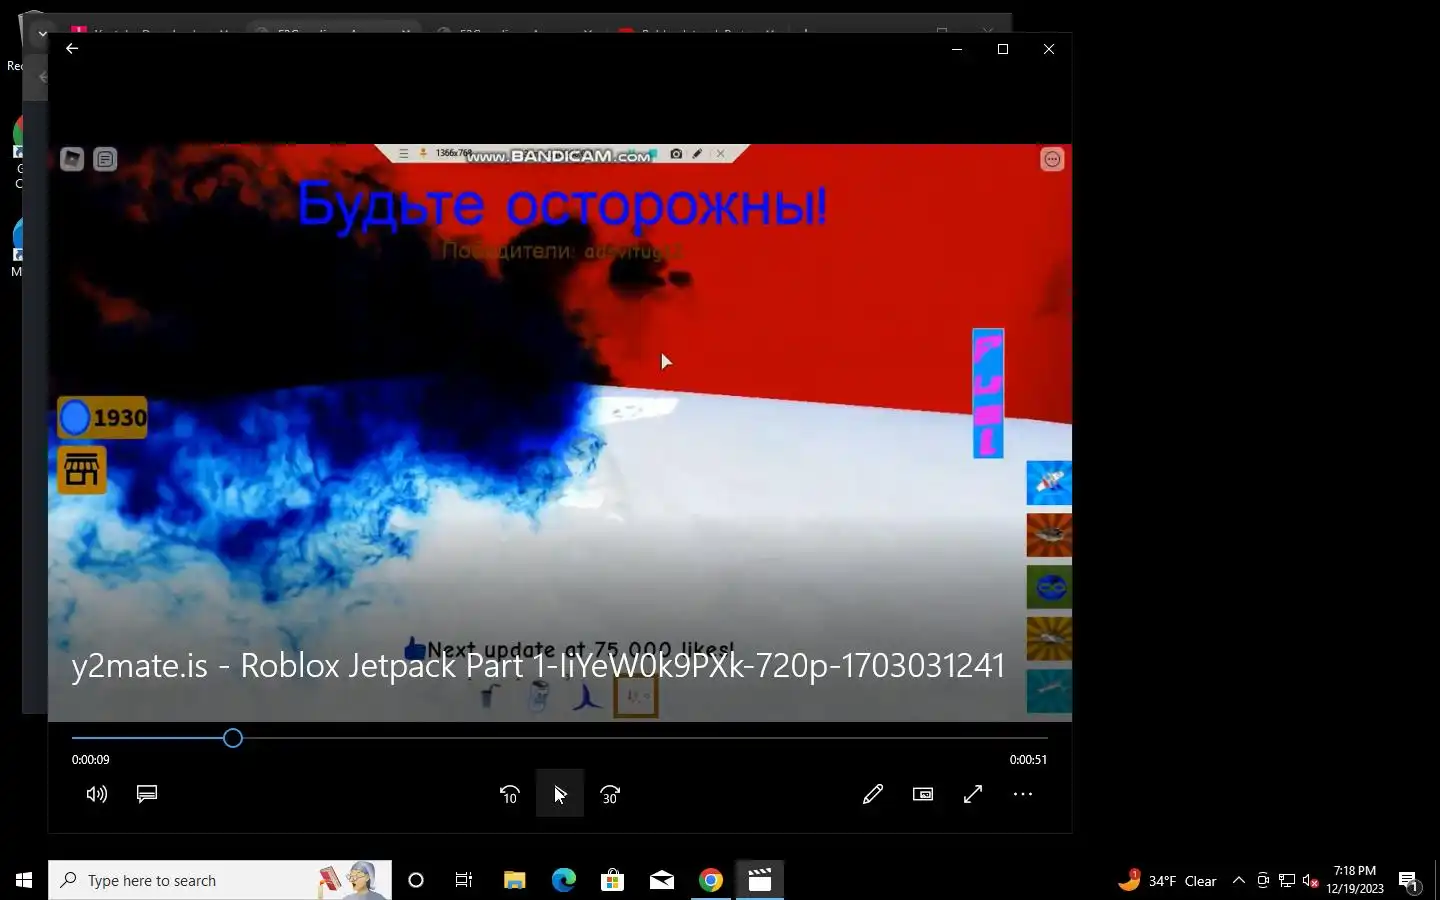Switch to mini view mode

point(923,794)
